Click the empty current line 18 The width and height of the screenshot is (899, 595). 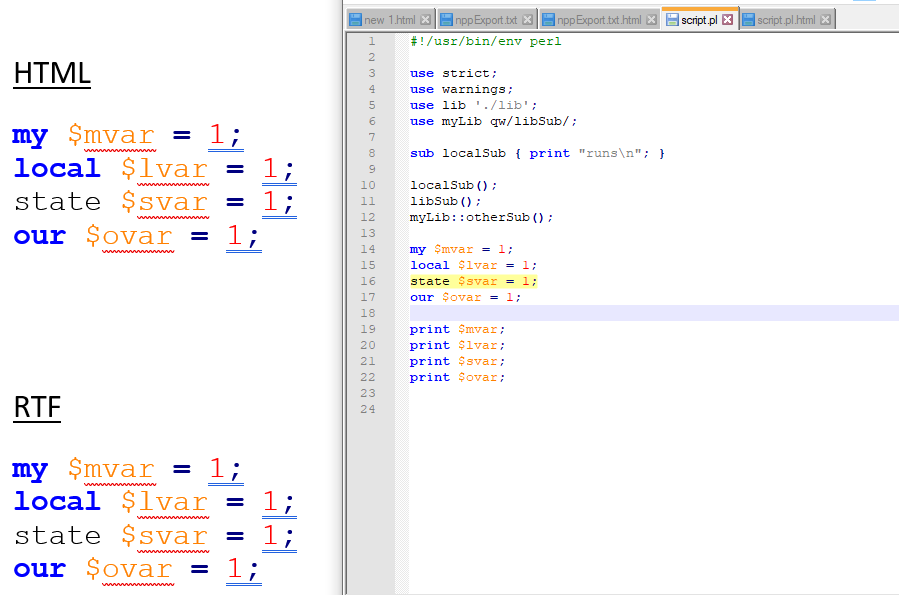pos(654,313)
